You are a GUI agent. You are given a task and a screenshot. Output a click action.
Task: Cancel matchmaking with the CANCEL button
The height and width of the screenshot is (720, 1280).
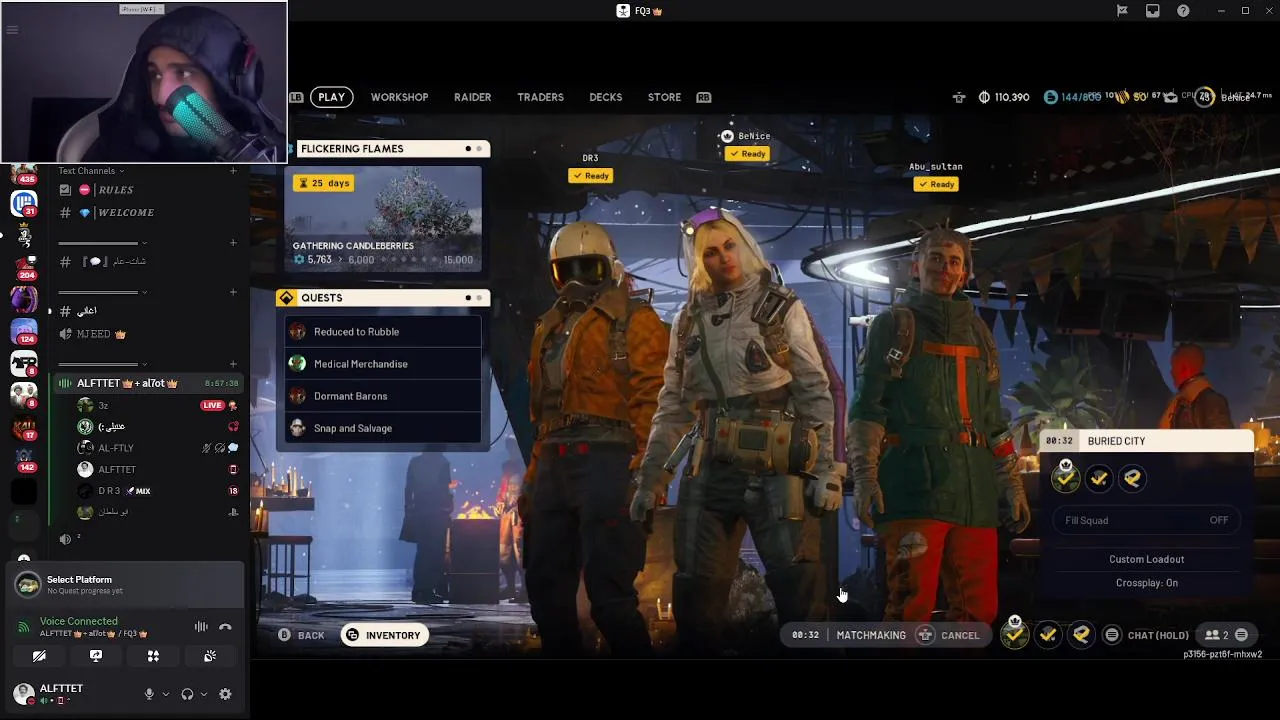click(x=949, y=635)
